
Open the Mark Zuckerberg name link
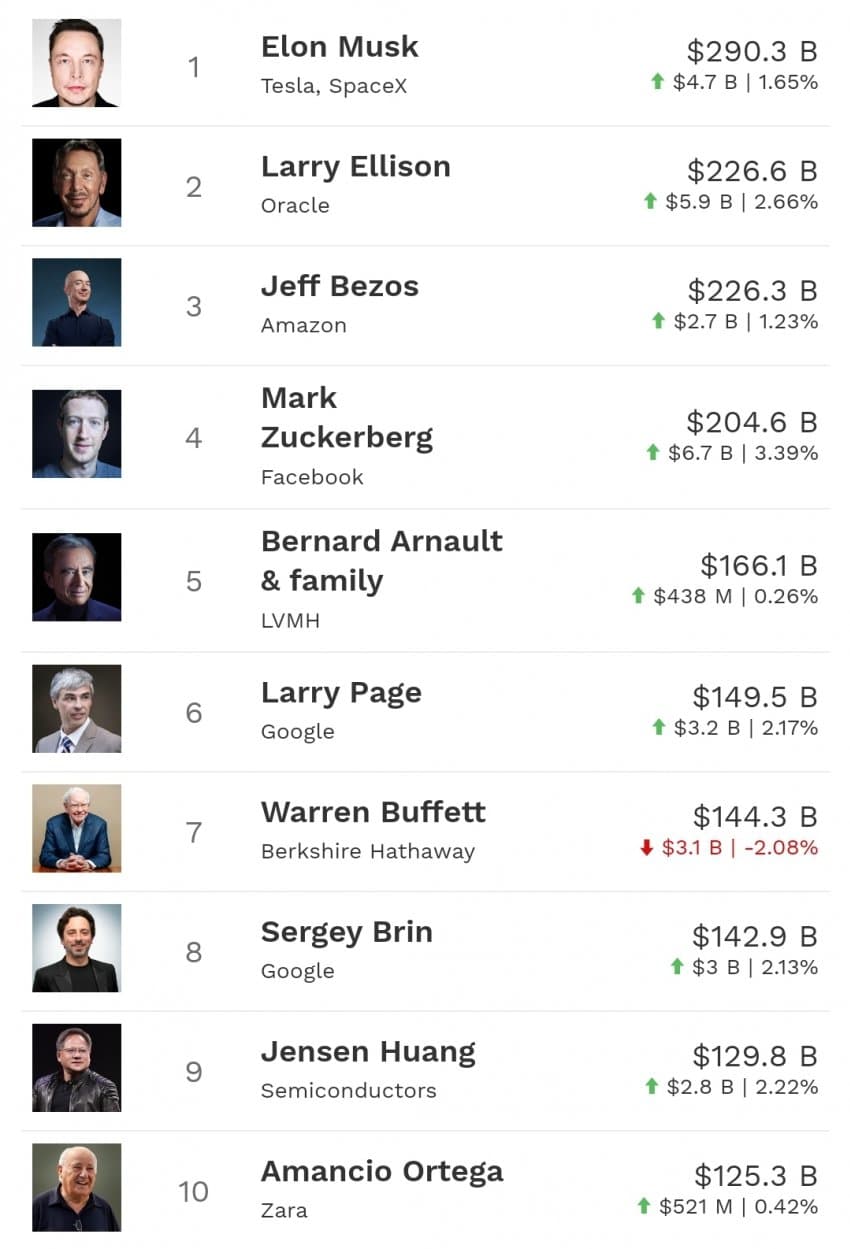pos(347,418)
